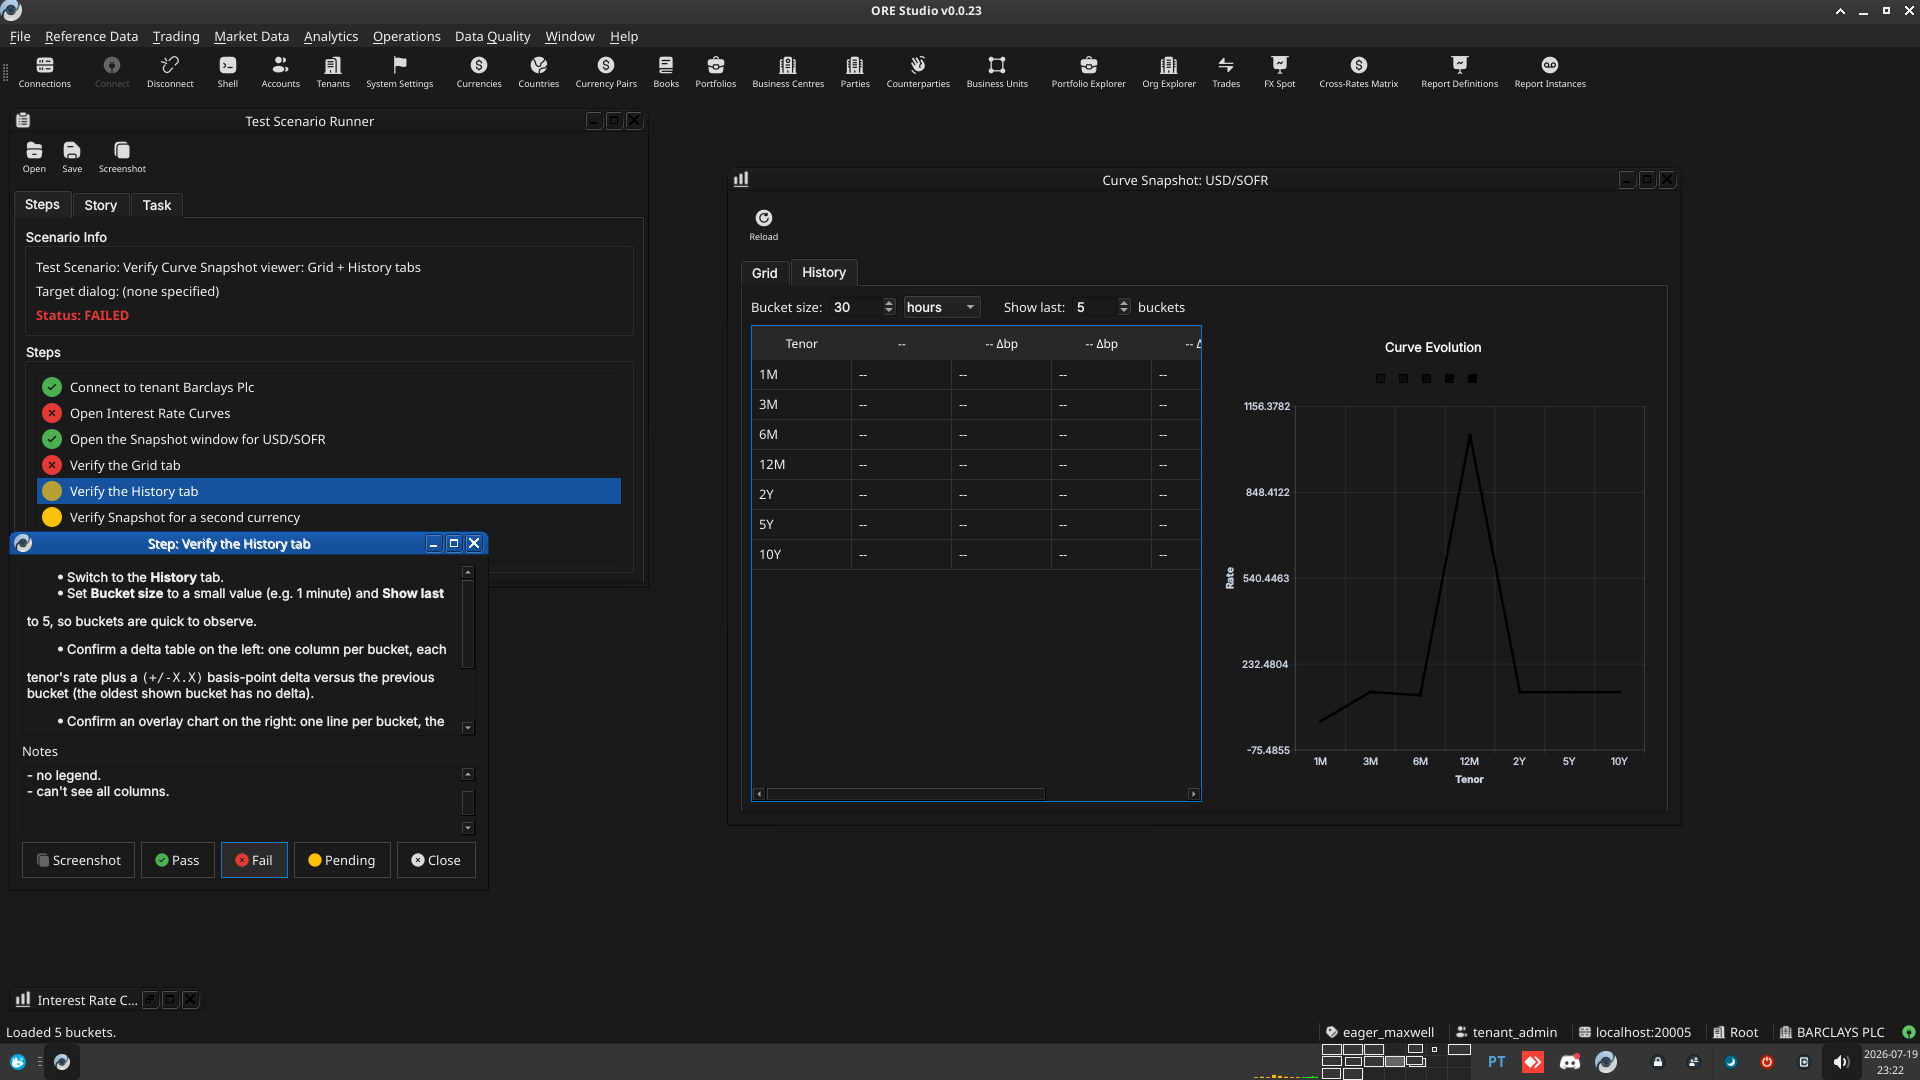Open the Currencies toolbar icon

(479, 71)
